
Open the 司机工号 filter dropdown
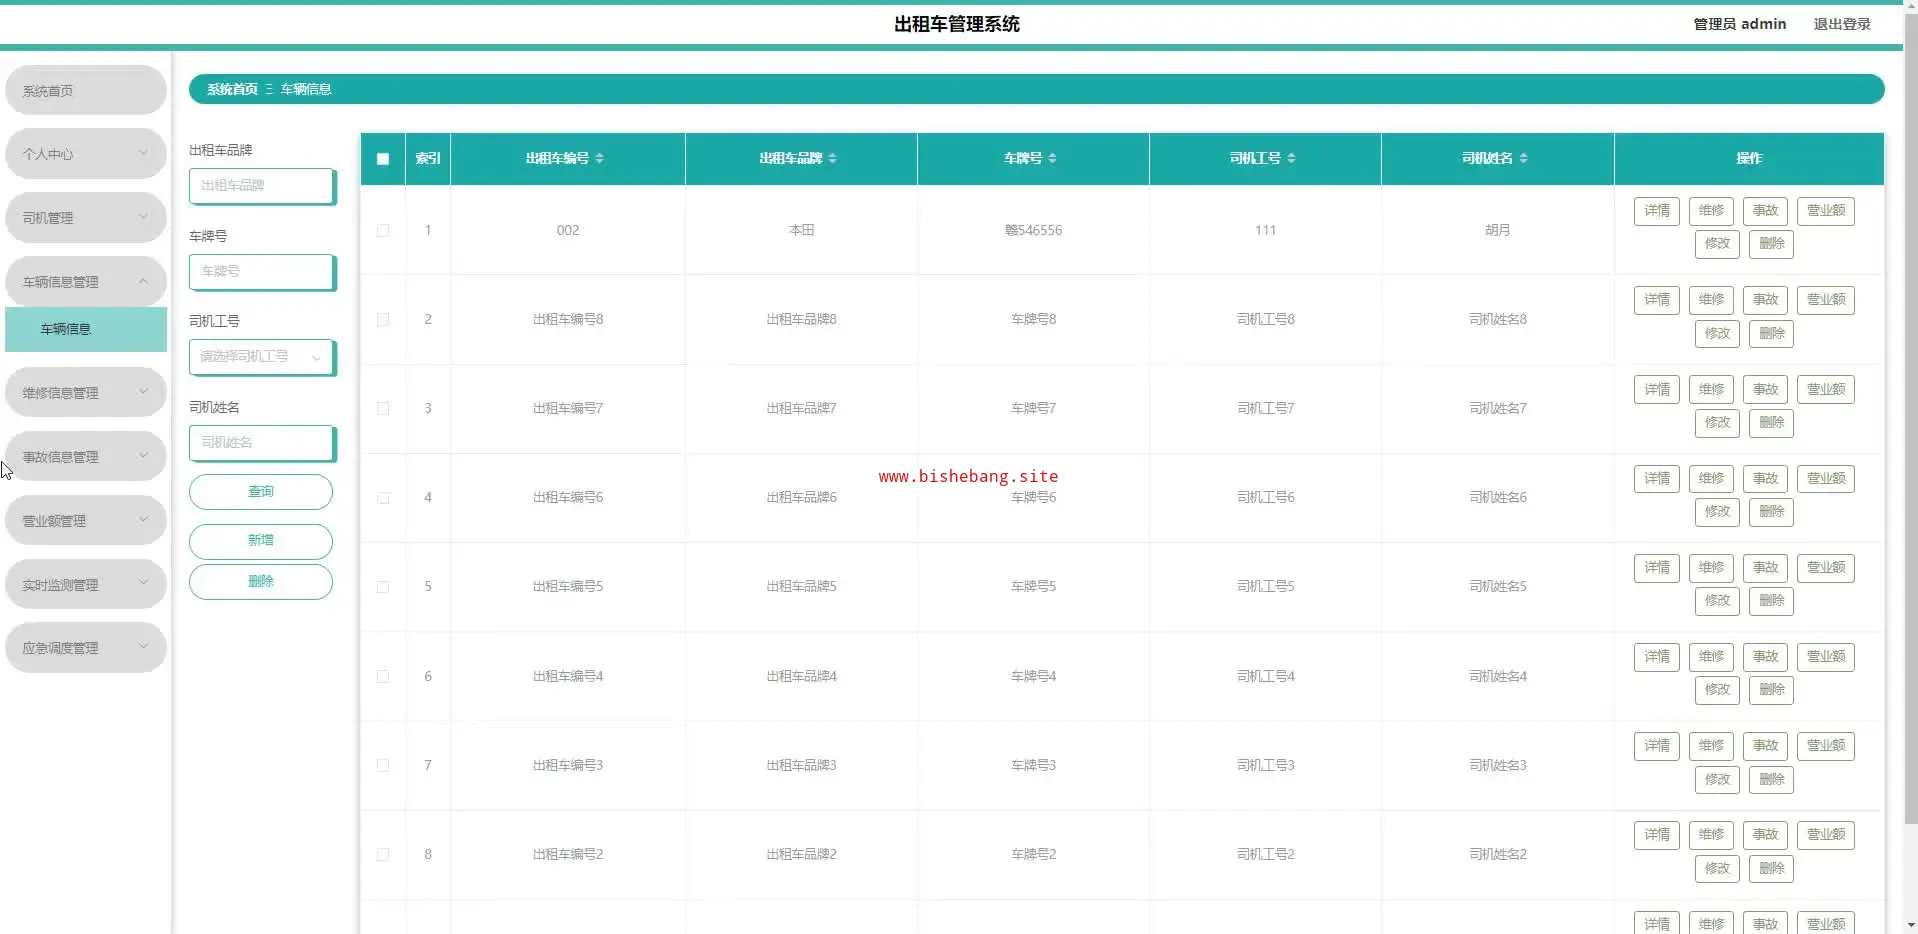point(262,357)
